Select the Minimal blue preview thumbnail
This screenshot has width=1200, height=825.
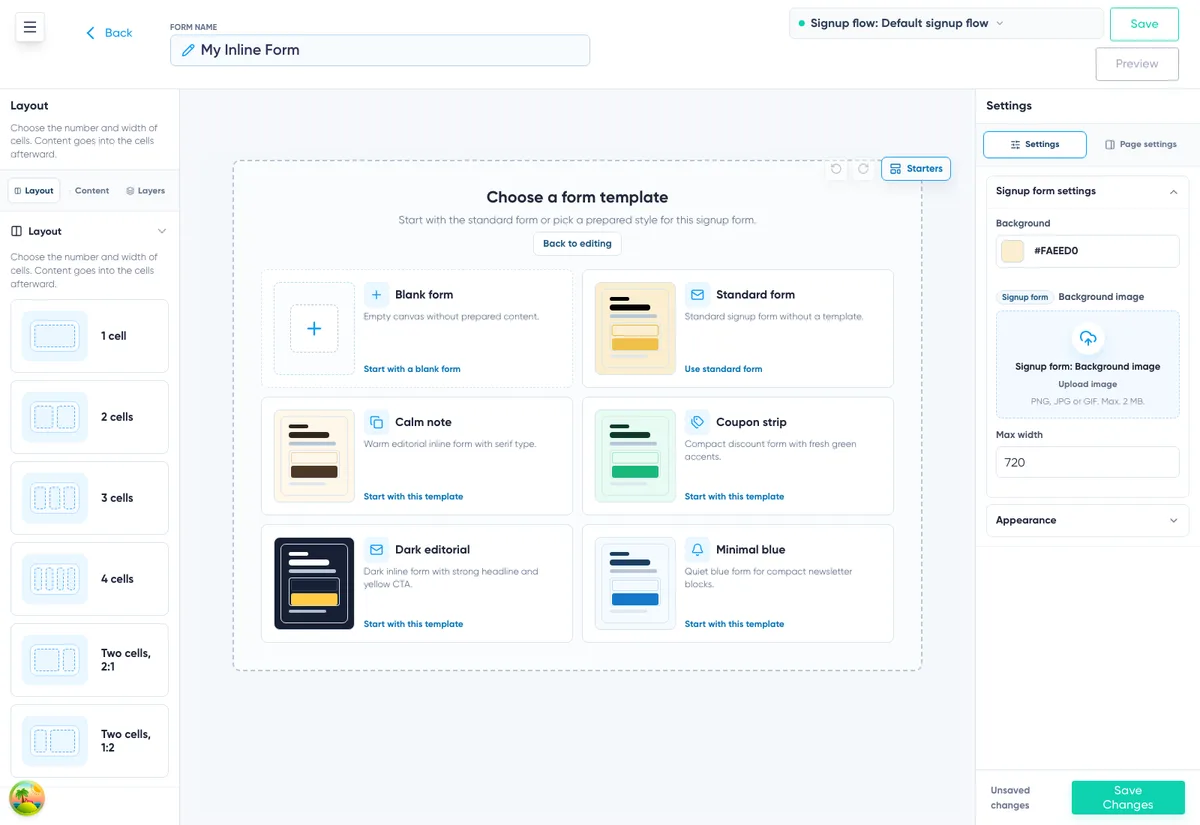click(x=635, y=584)
